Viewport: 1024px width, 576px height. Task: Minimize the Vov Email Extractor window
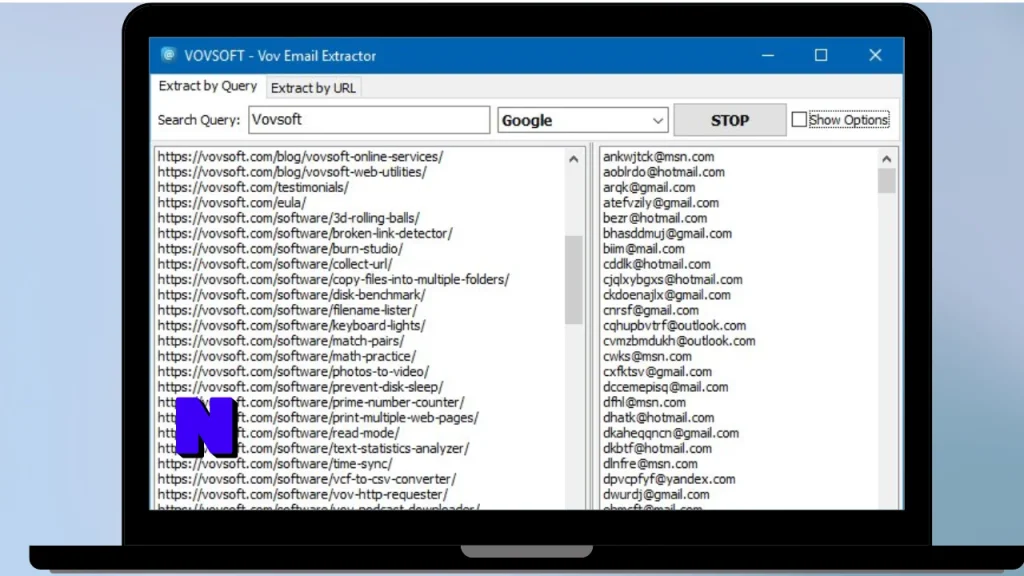click(768, 56)
